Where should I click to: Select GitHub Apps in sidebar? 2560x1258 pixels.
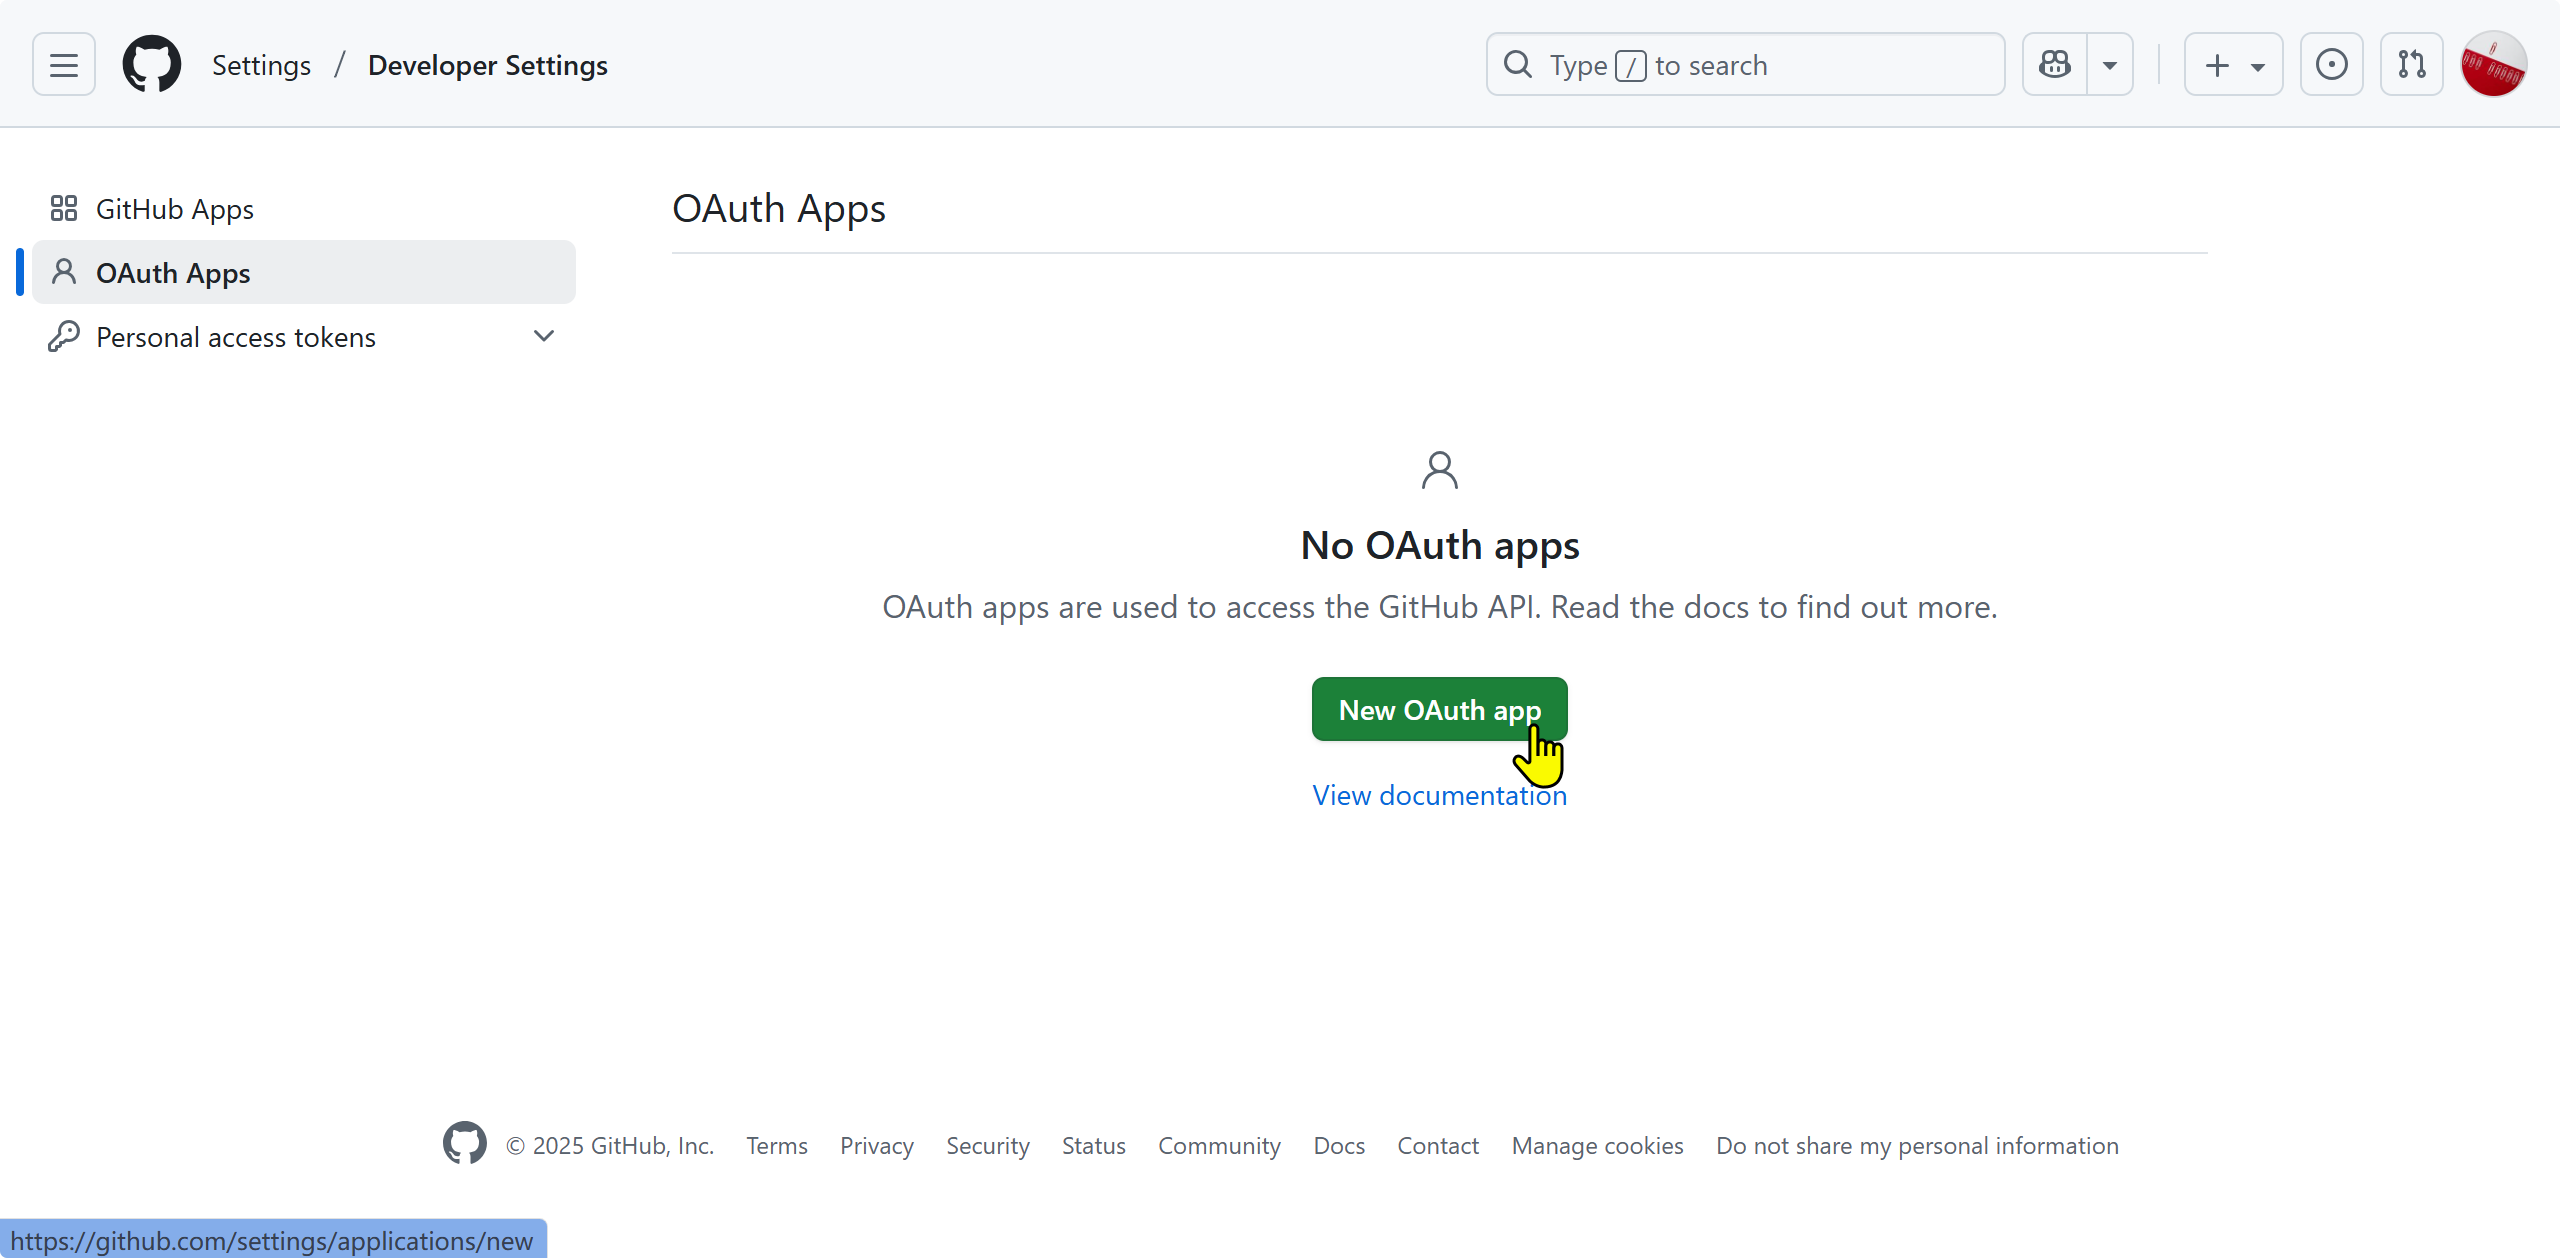(x=175, y=209)
